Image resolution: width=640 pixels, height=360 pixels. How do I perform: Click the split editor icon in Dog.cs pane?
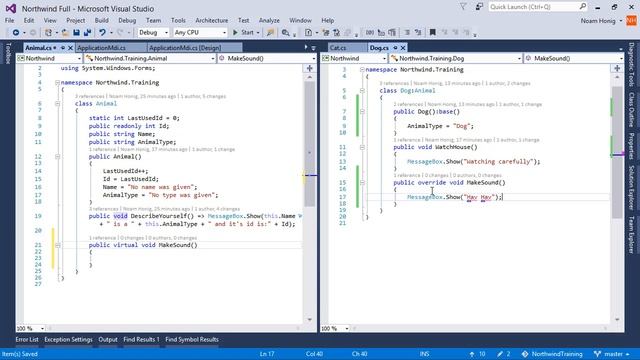[x=617, y=68]
